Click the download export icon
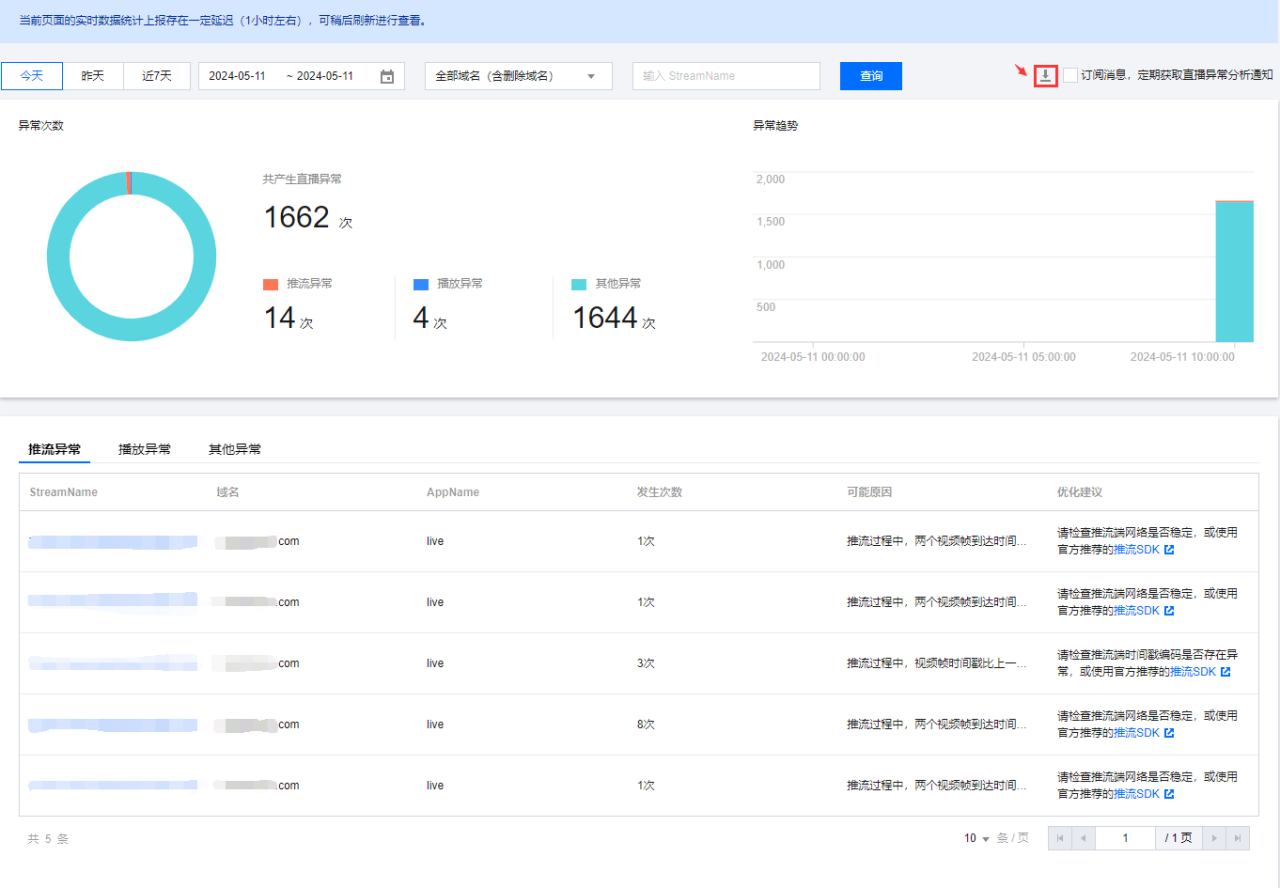The width and height of the screenshot is (1280, 888). click(1045, 75)
